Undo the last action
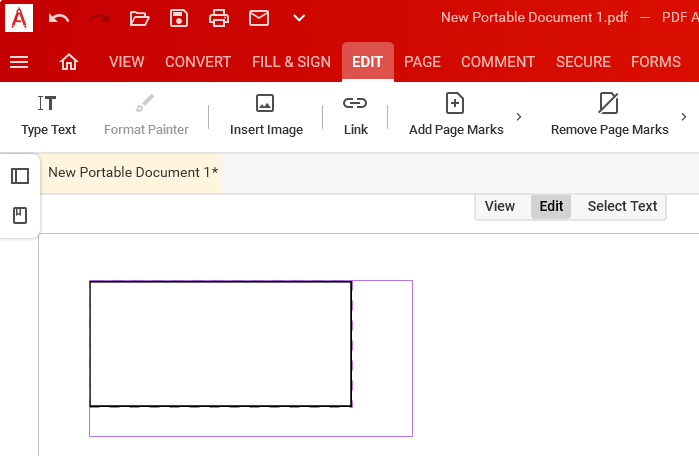This screenshot has height=456, width=699. (x=59, y=18)
